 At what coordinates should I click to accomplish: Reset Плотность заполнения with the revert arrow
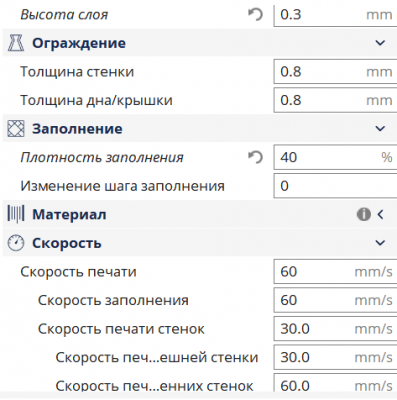256,157
